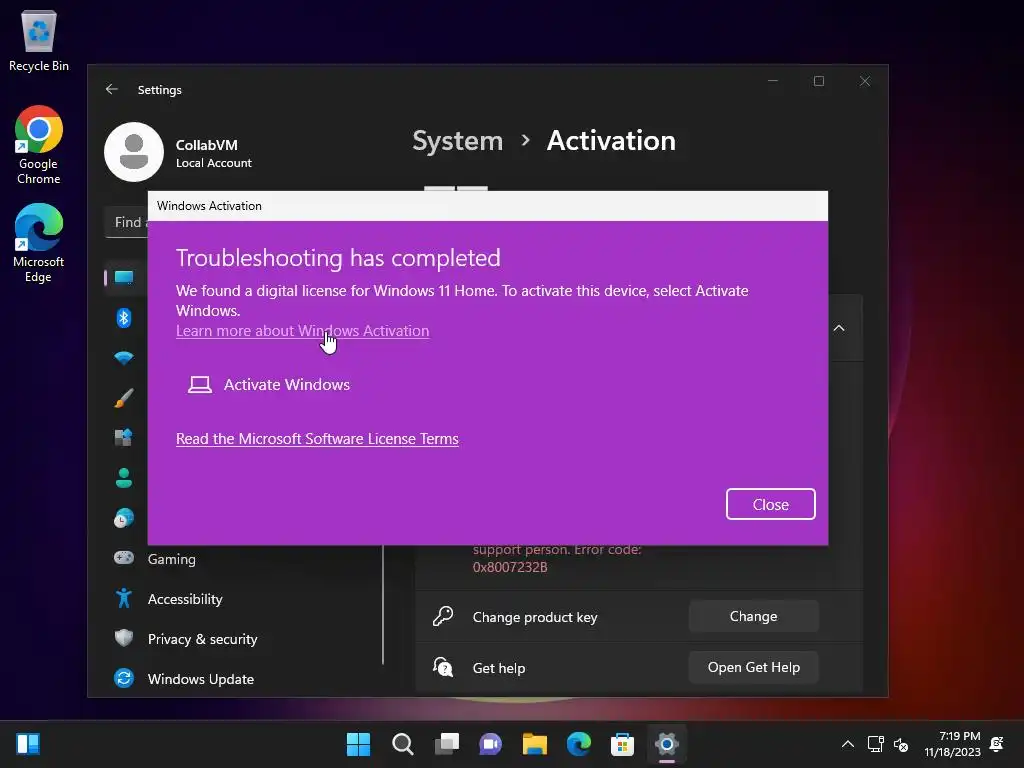This screenshot has height=768, width=1024.
Task: Click the Privacy shield icon
Action: point(124,638)
